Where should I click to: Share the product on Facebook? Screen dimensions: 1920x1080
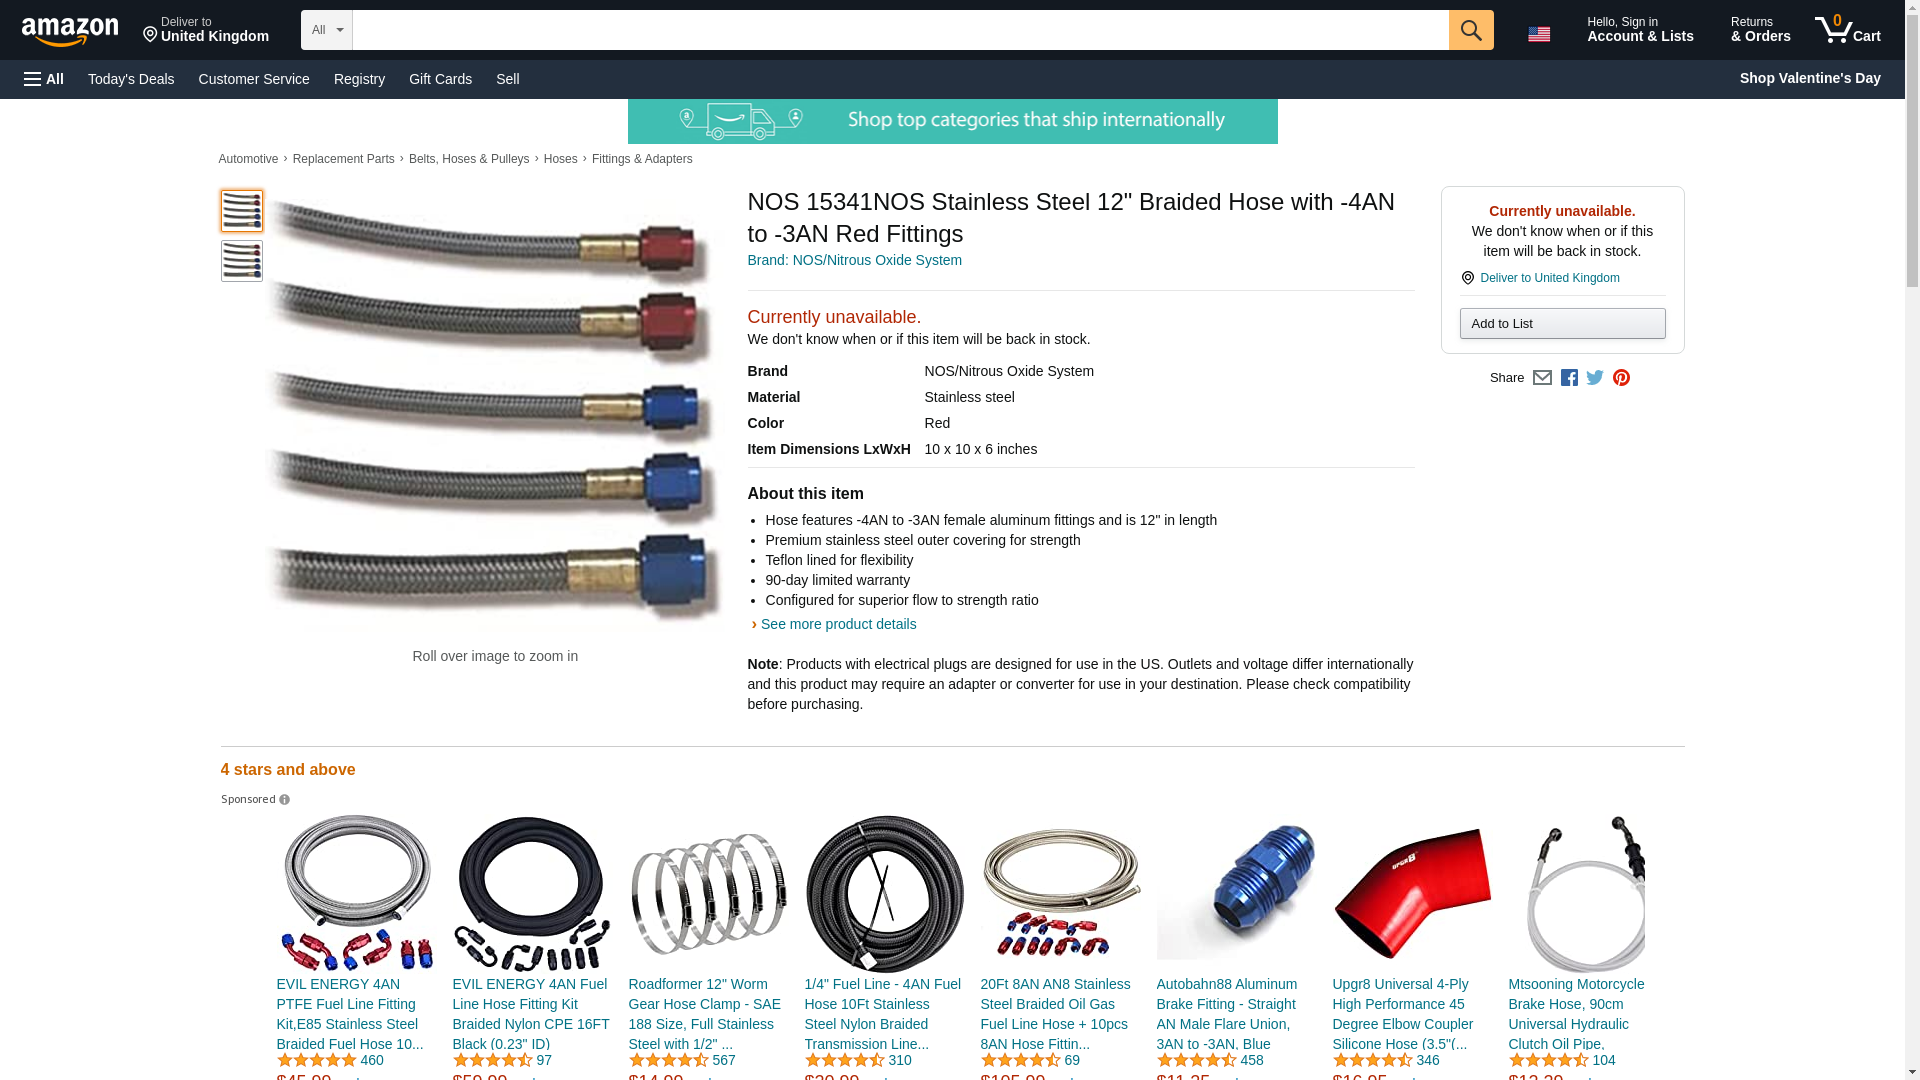1569,378
